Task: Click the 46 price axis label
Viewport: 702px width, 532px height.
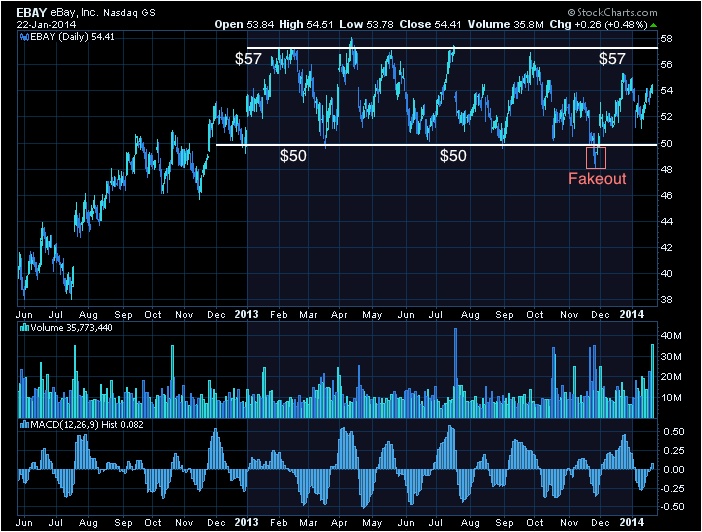Action: (667, 196)
